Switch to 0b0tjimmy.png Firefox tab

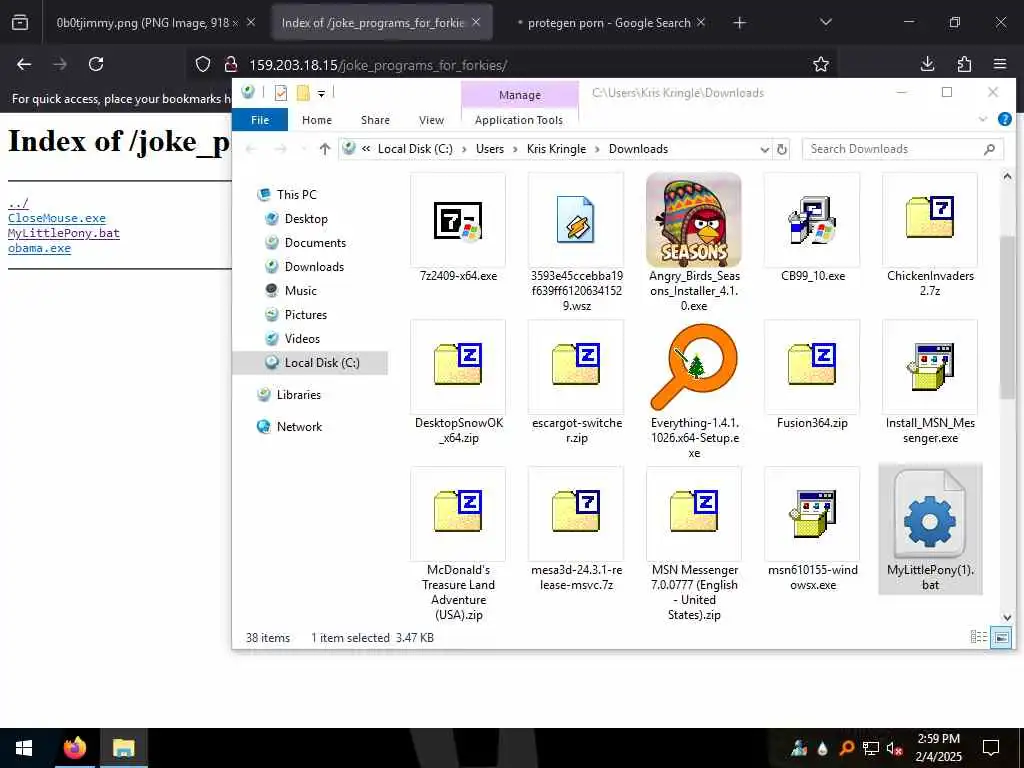[x=148, y=23]
